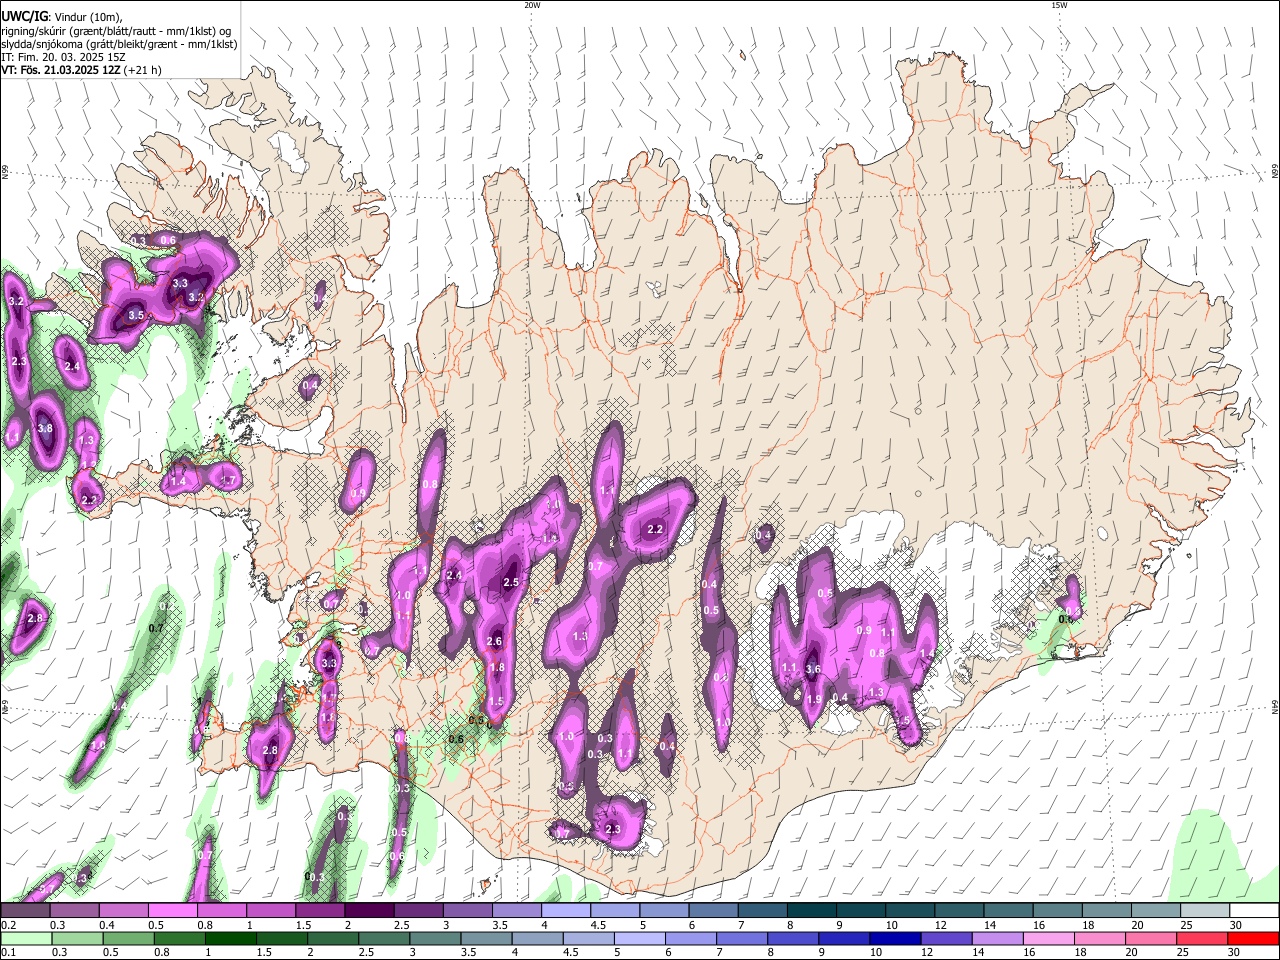Image resolution: width=1280 pixels, height=960 pixels.
Task: Click the 3.8 snowfall value on the map
Action: [x=45, y=428]
